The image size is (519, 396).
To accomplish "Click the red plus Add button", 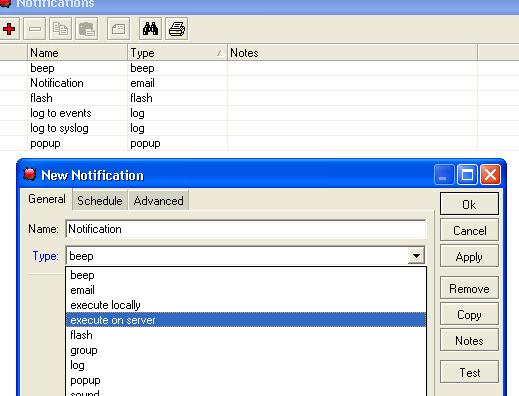I will [x=9, y=29].
